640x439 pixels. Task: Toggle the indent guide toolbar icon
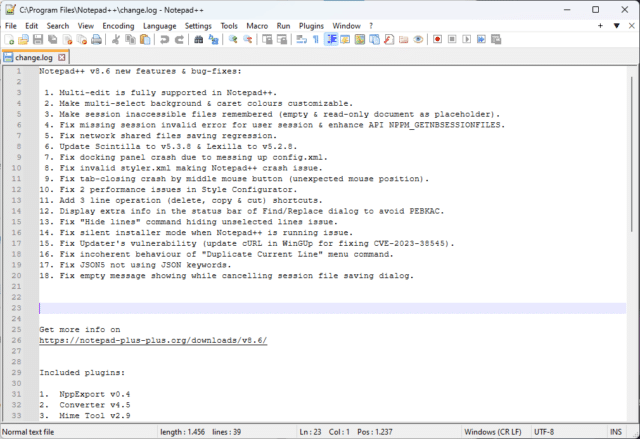tap(331, 40)
